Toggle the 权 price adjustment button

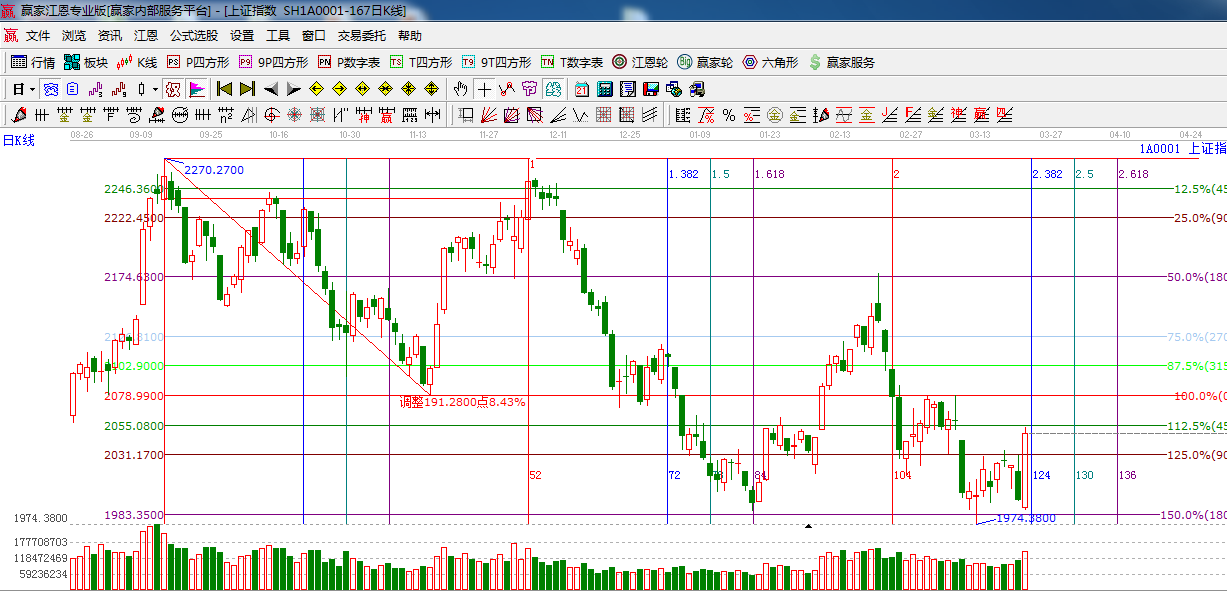click(x=173, y=89)
